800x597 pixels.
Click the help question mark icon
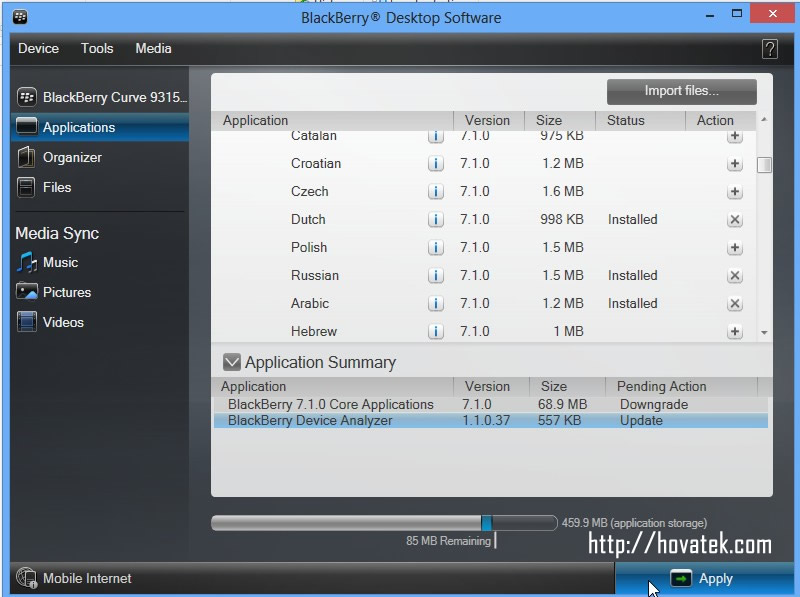770,49
